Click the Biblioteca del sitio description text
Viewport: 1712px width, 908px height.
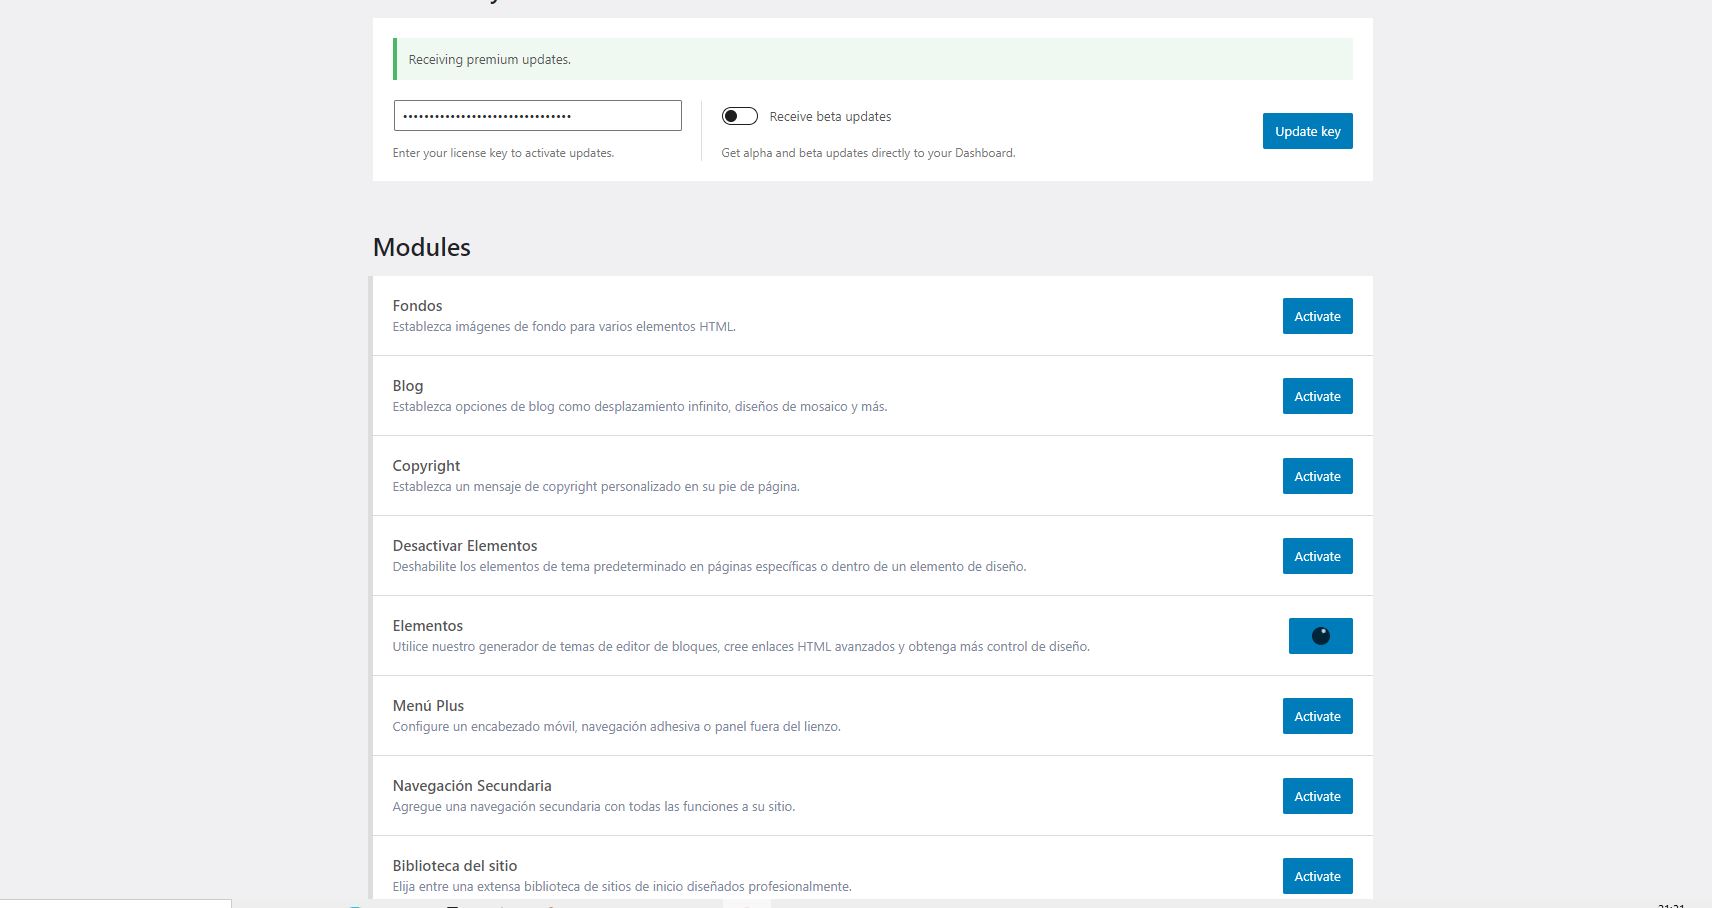coord(622,887)
